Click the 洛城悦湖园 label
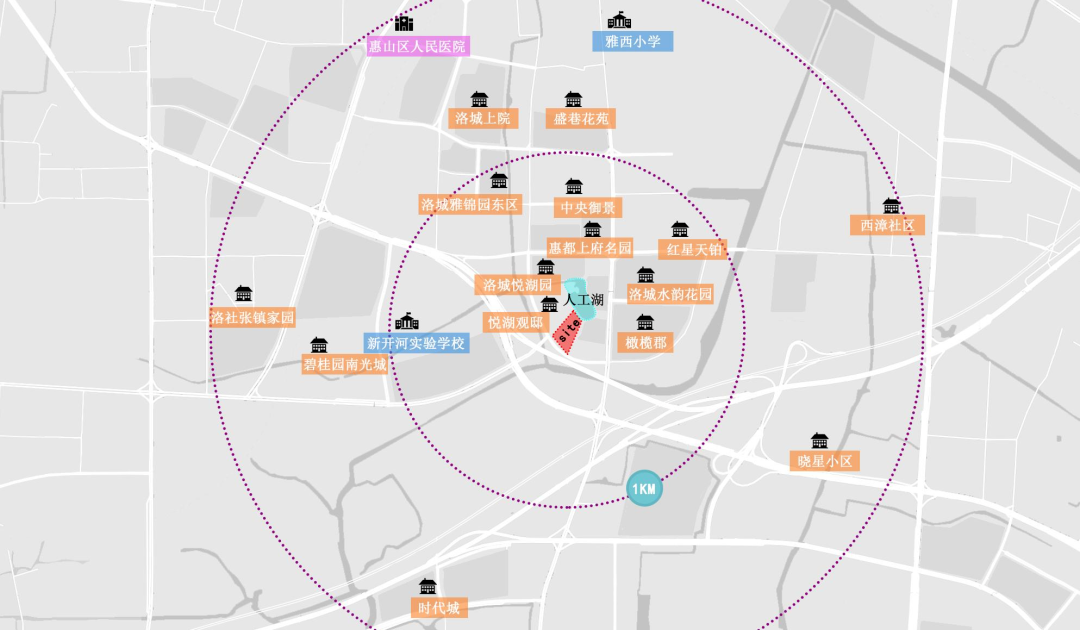1080x630 pixels. tap(517, 285)
